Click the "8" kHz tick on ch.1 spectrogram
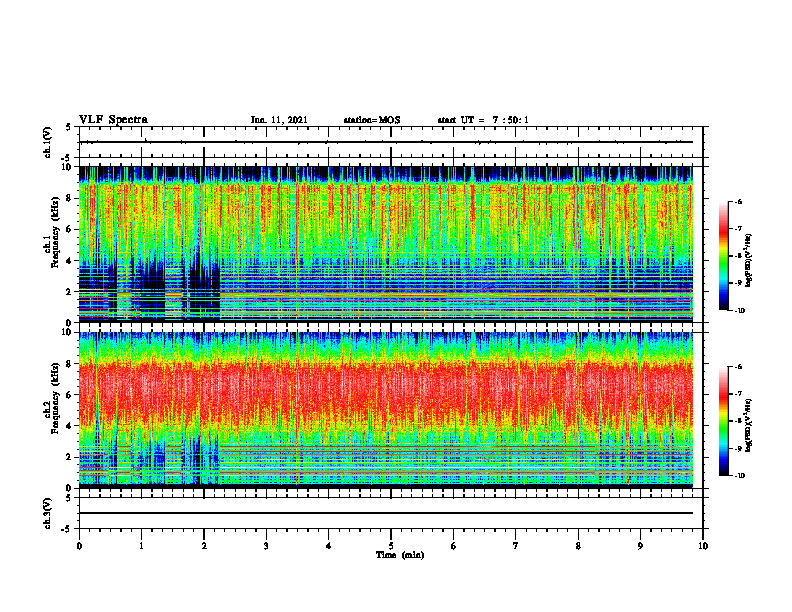This screenshot has height=612, width=792. click(69, 198)
